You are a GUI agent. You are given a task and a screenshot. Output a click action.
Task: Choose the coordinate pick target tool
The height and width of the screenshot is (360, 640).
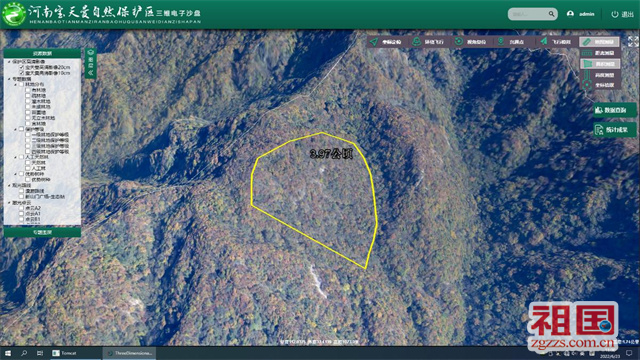click(x=587, y=85)
